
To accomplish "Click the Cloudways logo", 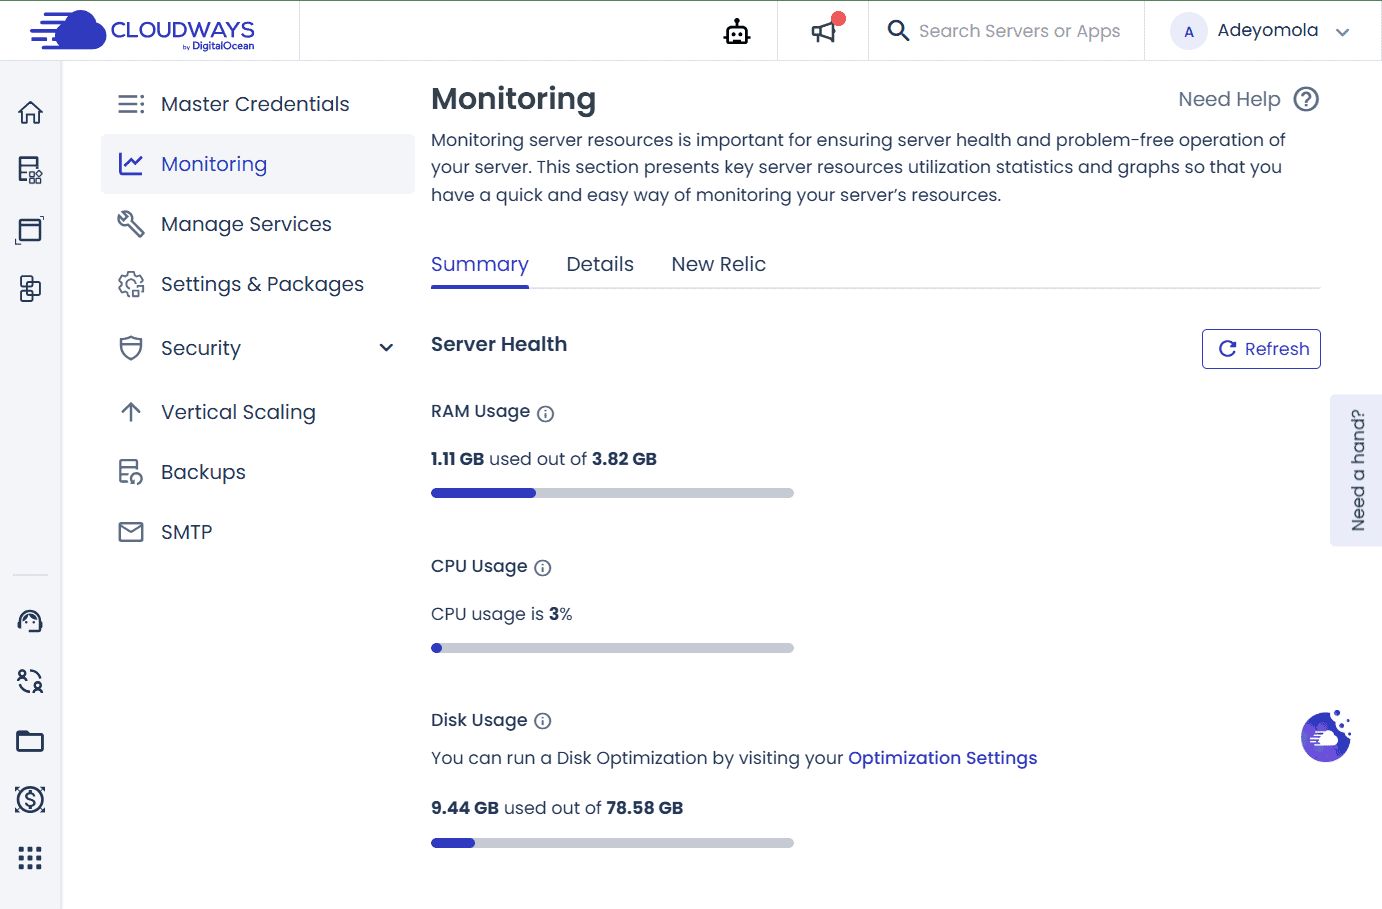I will [142, 31].
